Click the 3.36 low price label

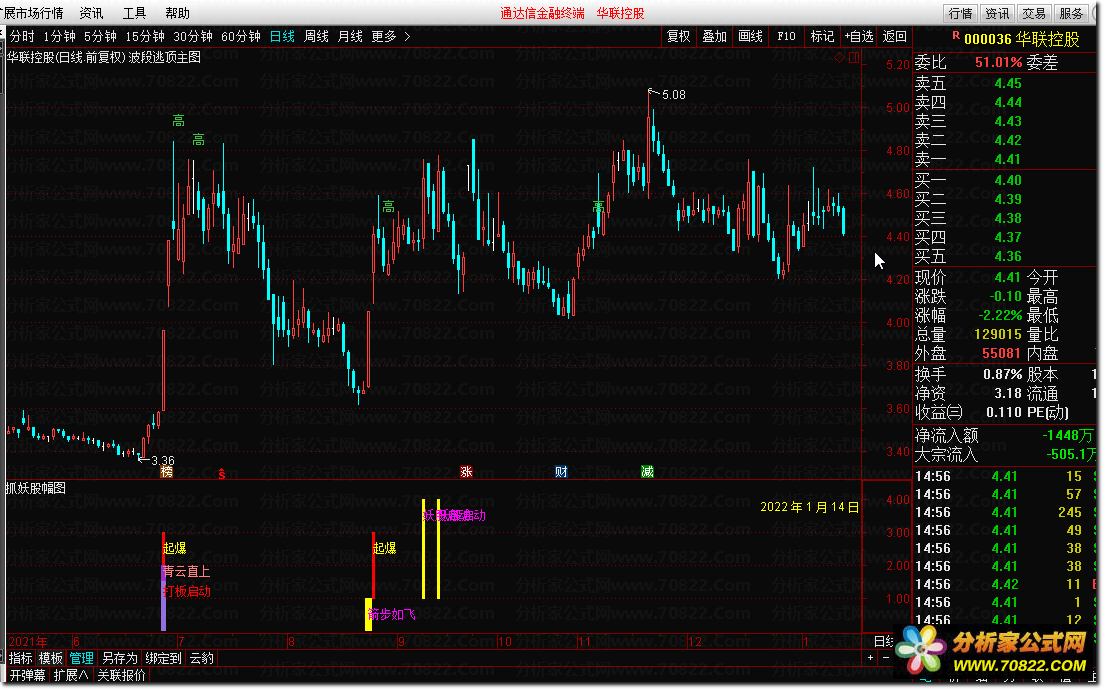(163, 461)
